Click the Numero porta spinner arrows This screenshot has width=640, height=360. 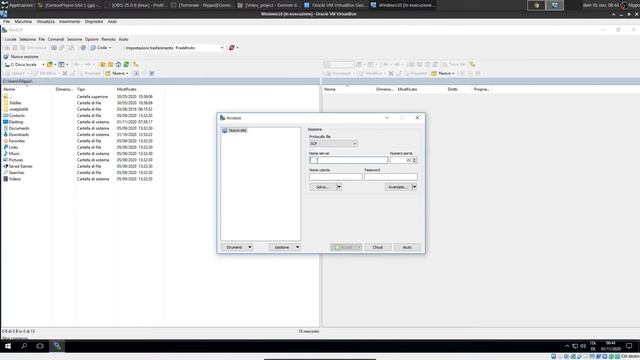point(414,160)
